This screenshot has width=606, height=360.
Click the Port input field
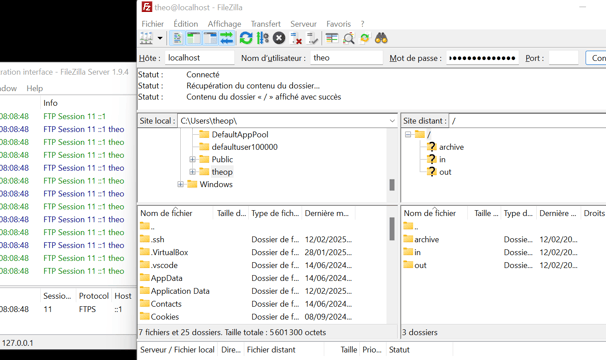click(563, 58)
